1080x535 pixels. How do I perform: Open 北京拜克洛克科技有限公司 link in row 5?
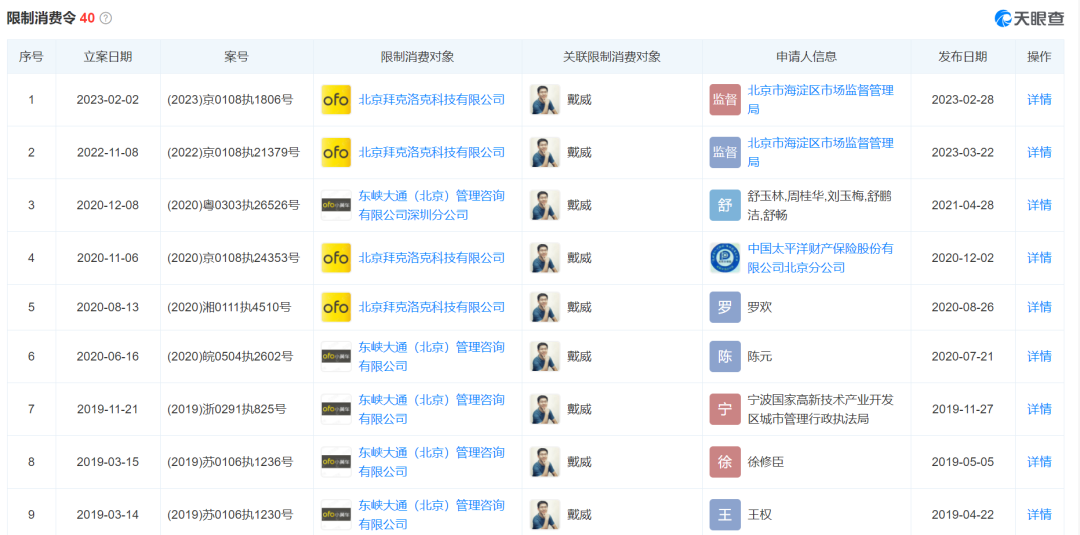pos(432,307)
